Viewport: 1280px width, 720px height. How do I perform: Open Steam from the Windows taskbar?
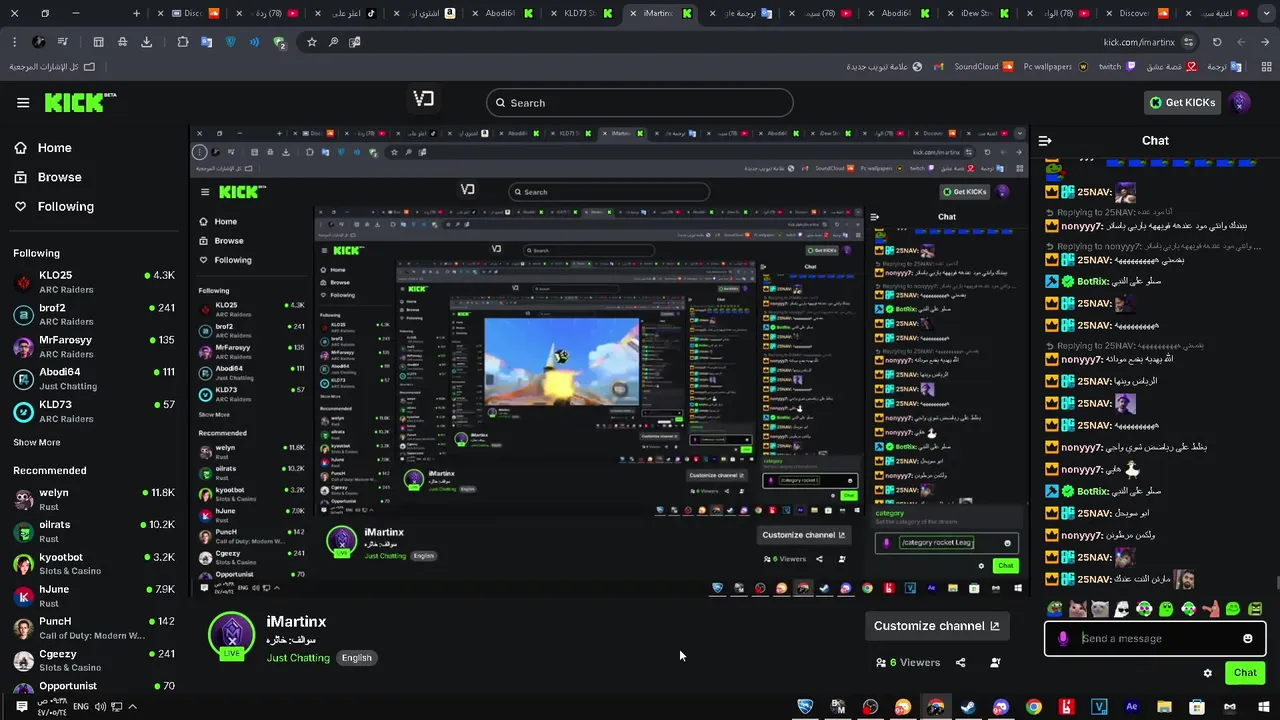click(x=968, y=707)
